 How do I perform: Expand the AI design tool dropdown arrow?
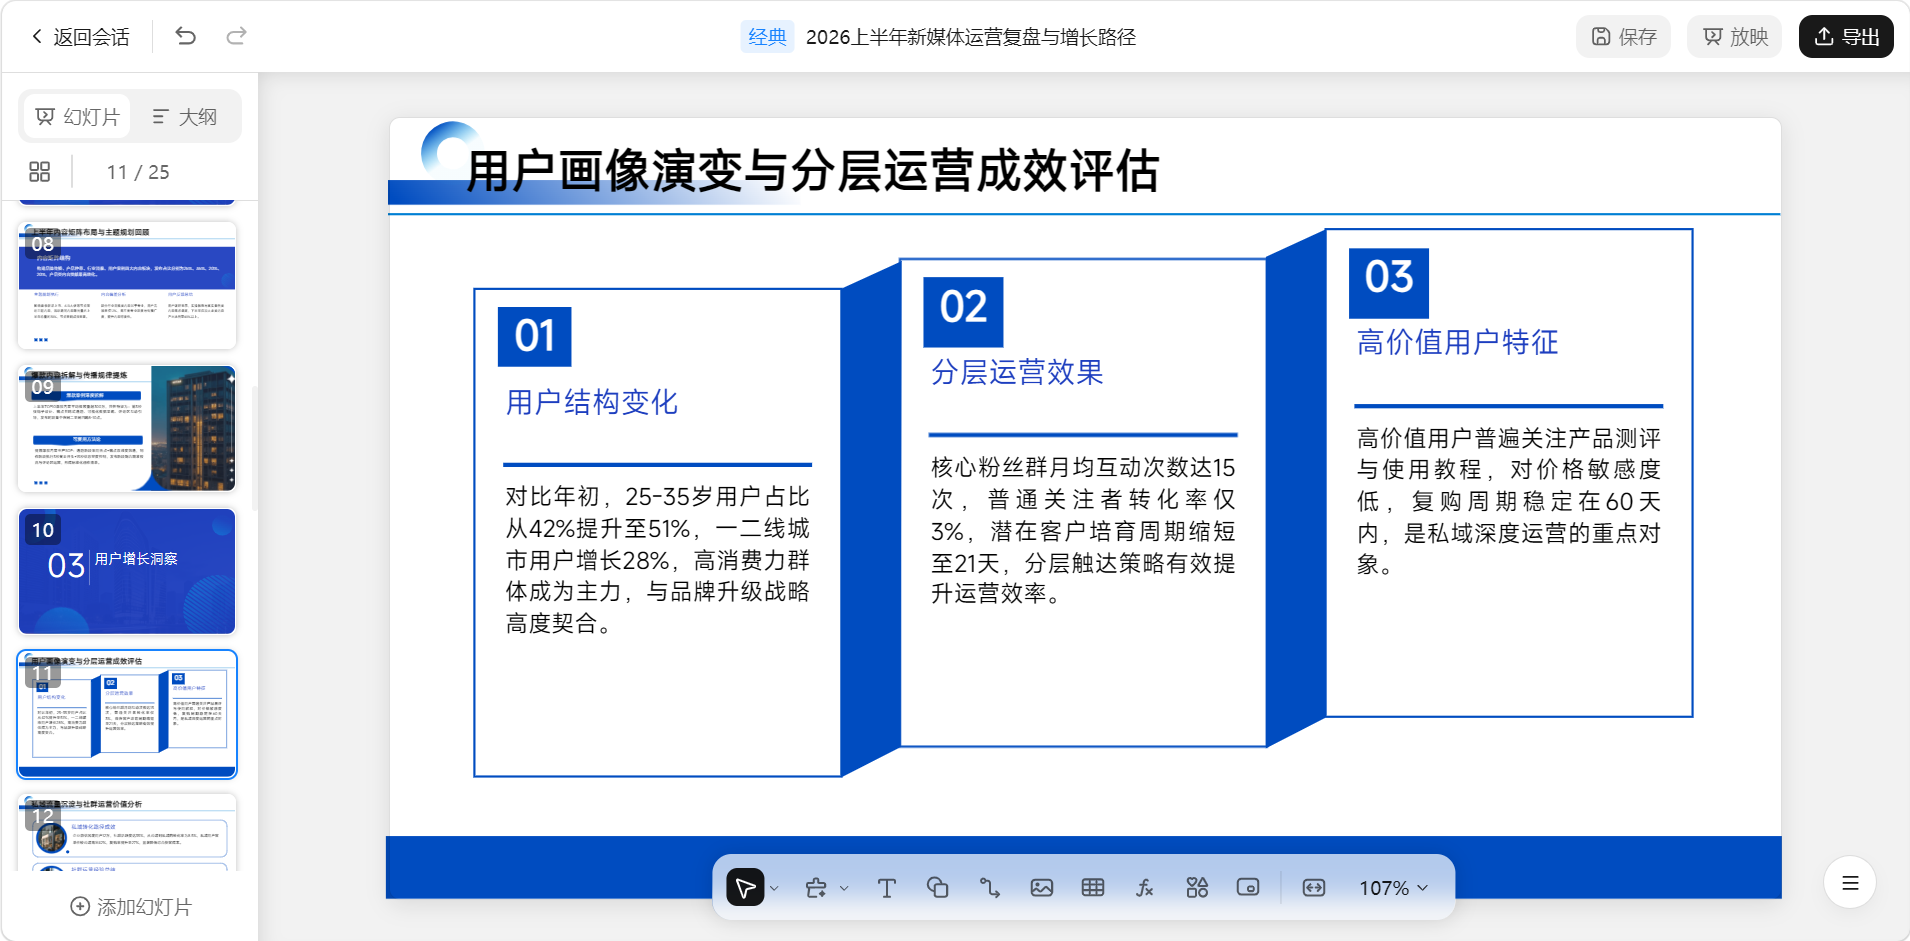tap(844, 888)
